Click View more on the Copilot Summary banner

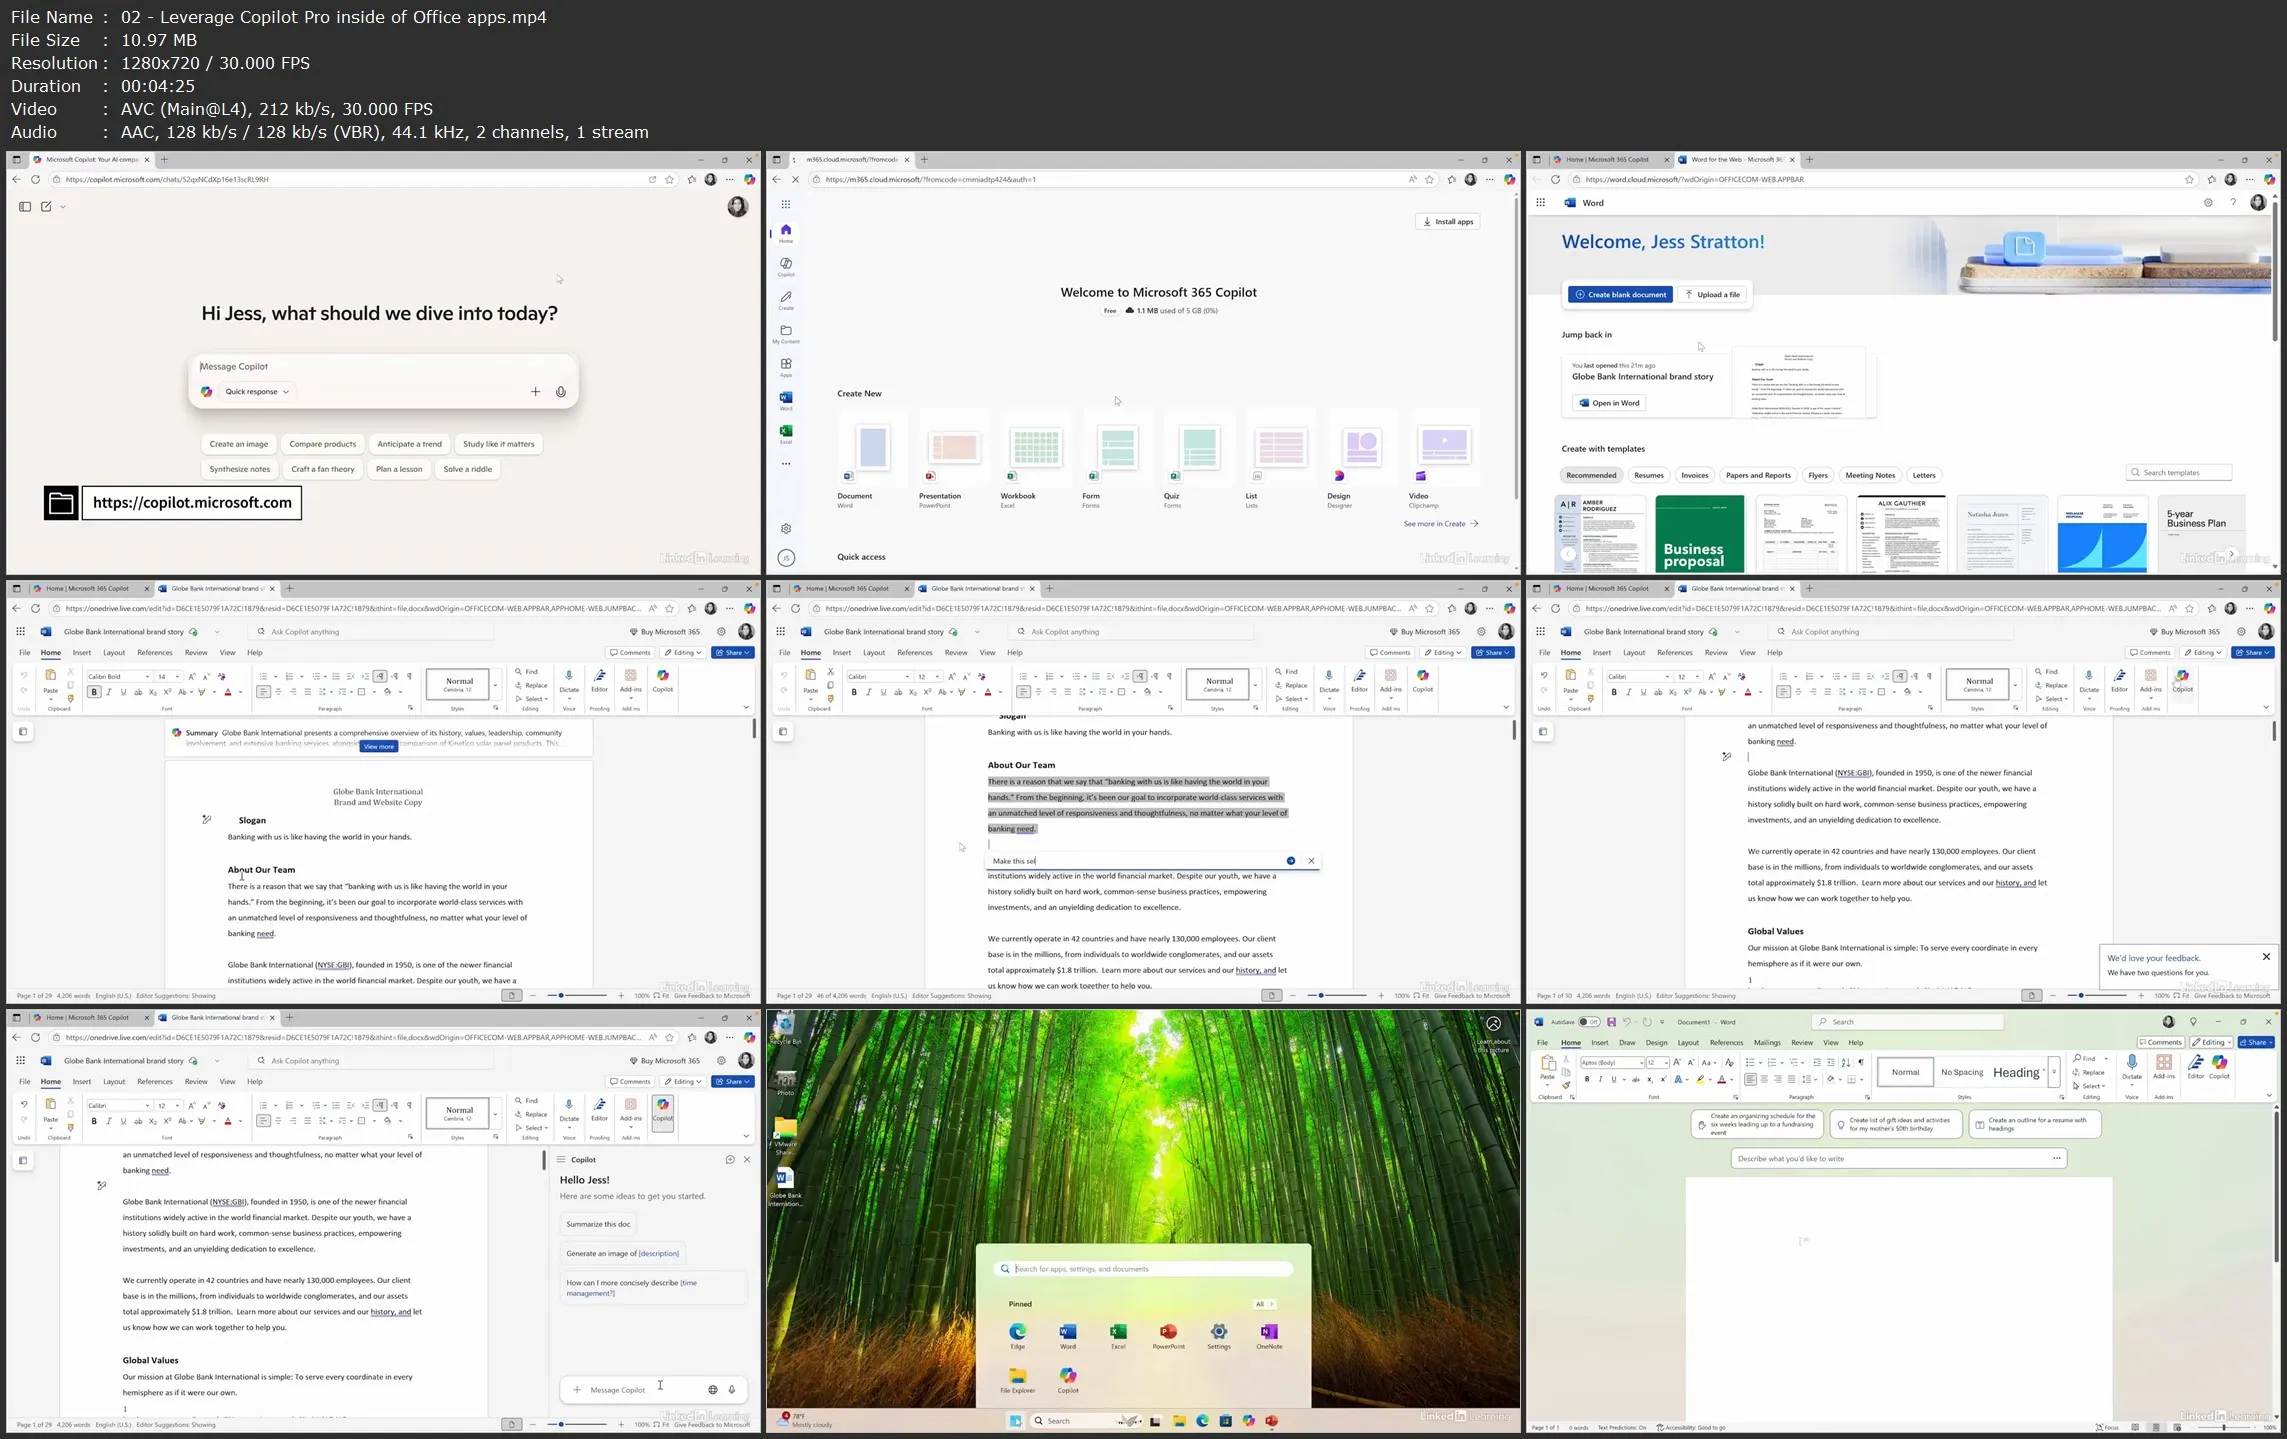pyautogui.click(x=379, y=747)
